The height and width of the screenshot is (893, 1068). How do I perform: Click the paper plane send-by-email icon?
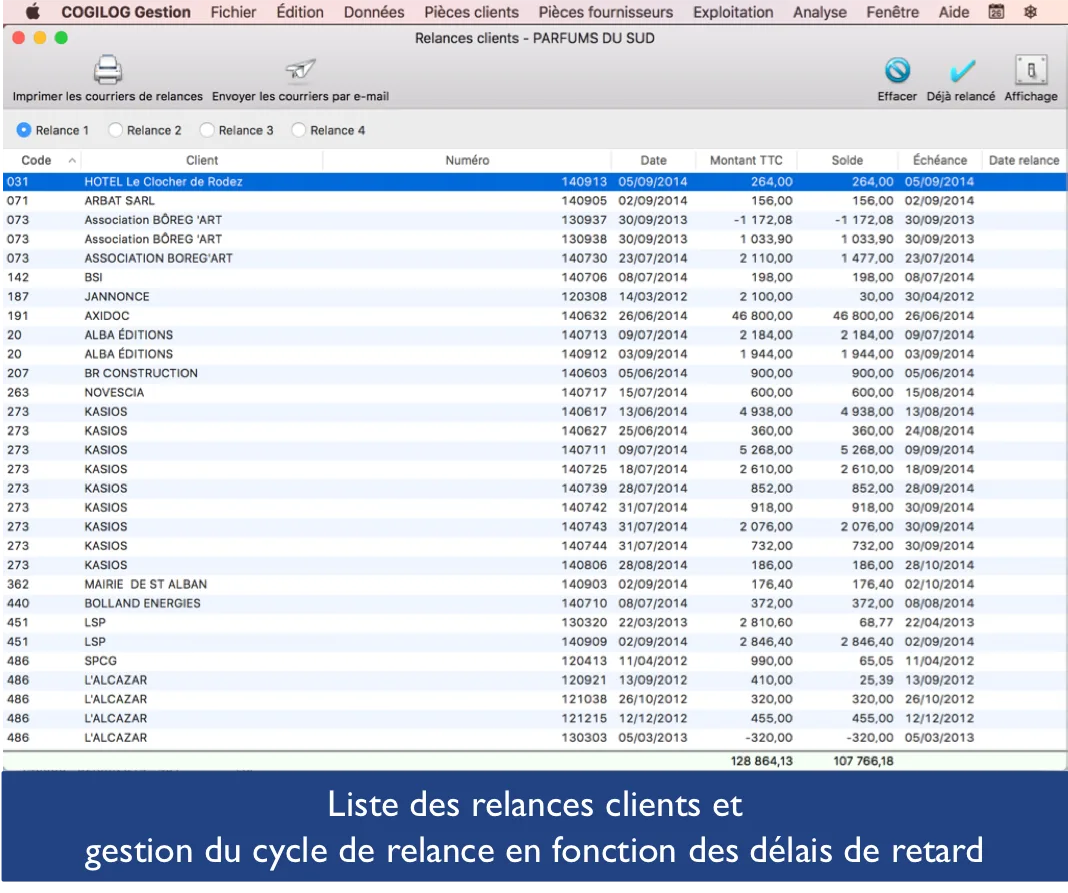[x=300, y=69]
